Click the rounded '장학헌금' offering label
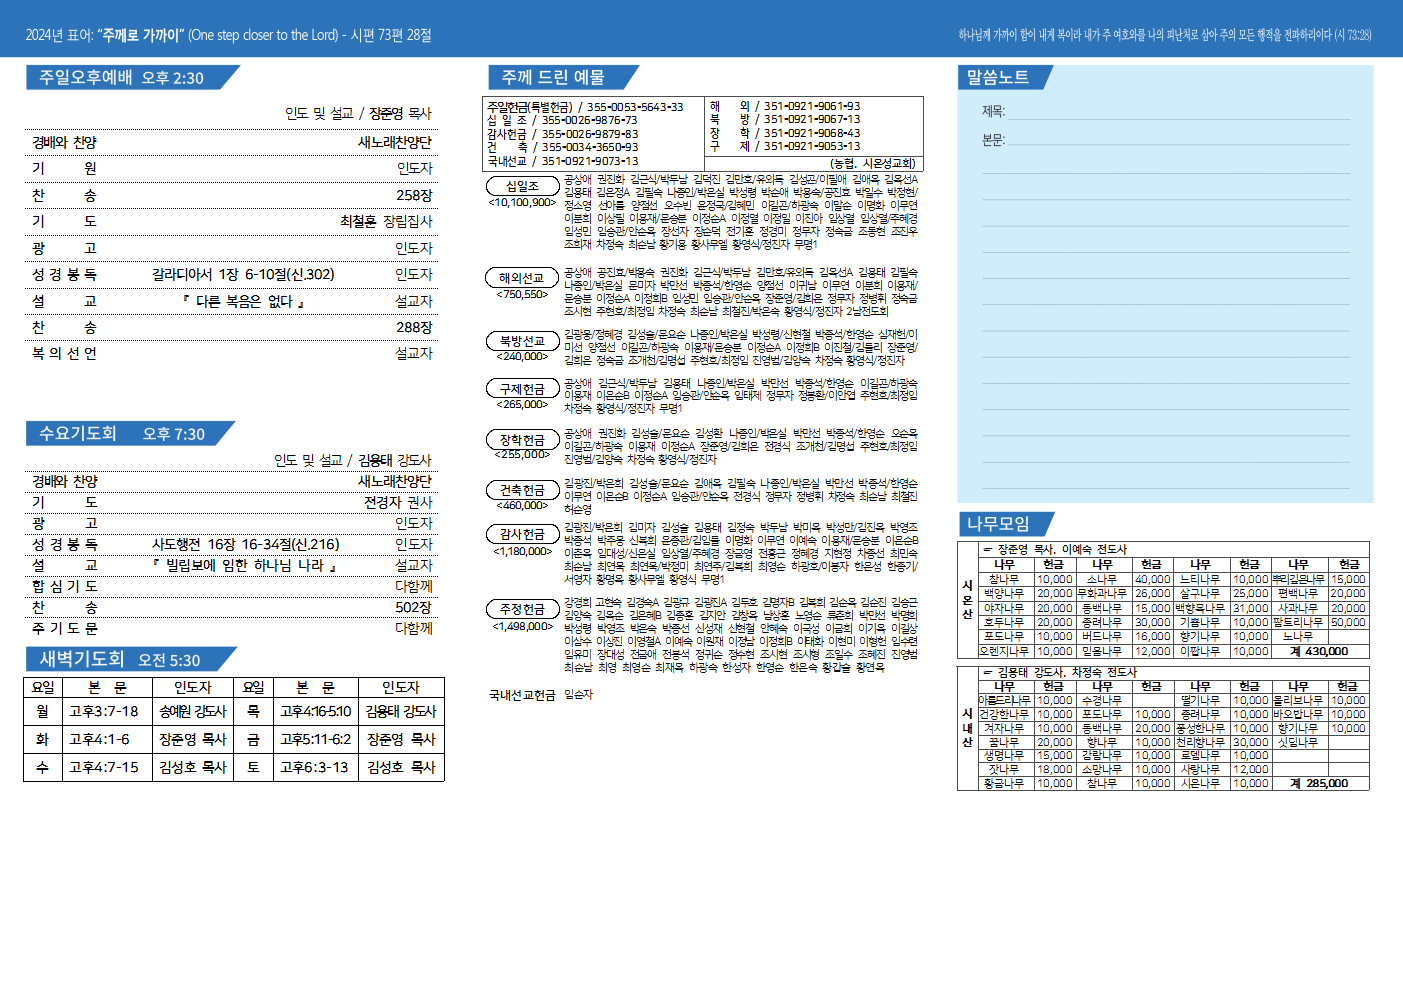 522,440
